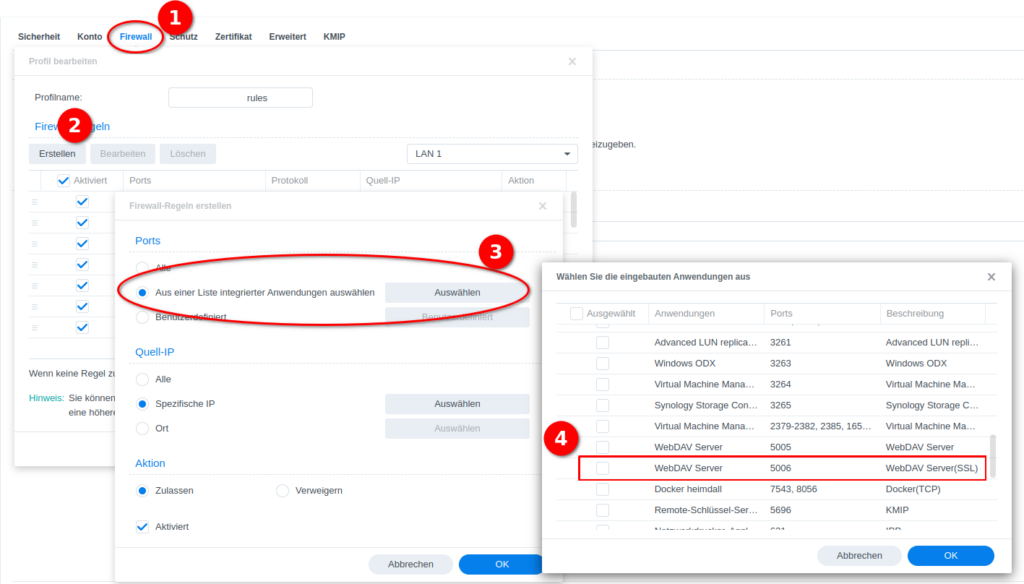Check the Docker heimdall checkbox

(602, 489)
